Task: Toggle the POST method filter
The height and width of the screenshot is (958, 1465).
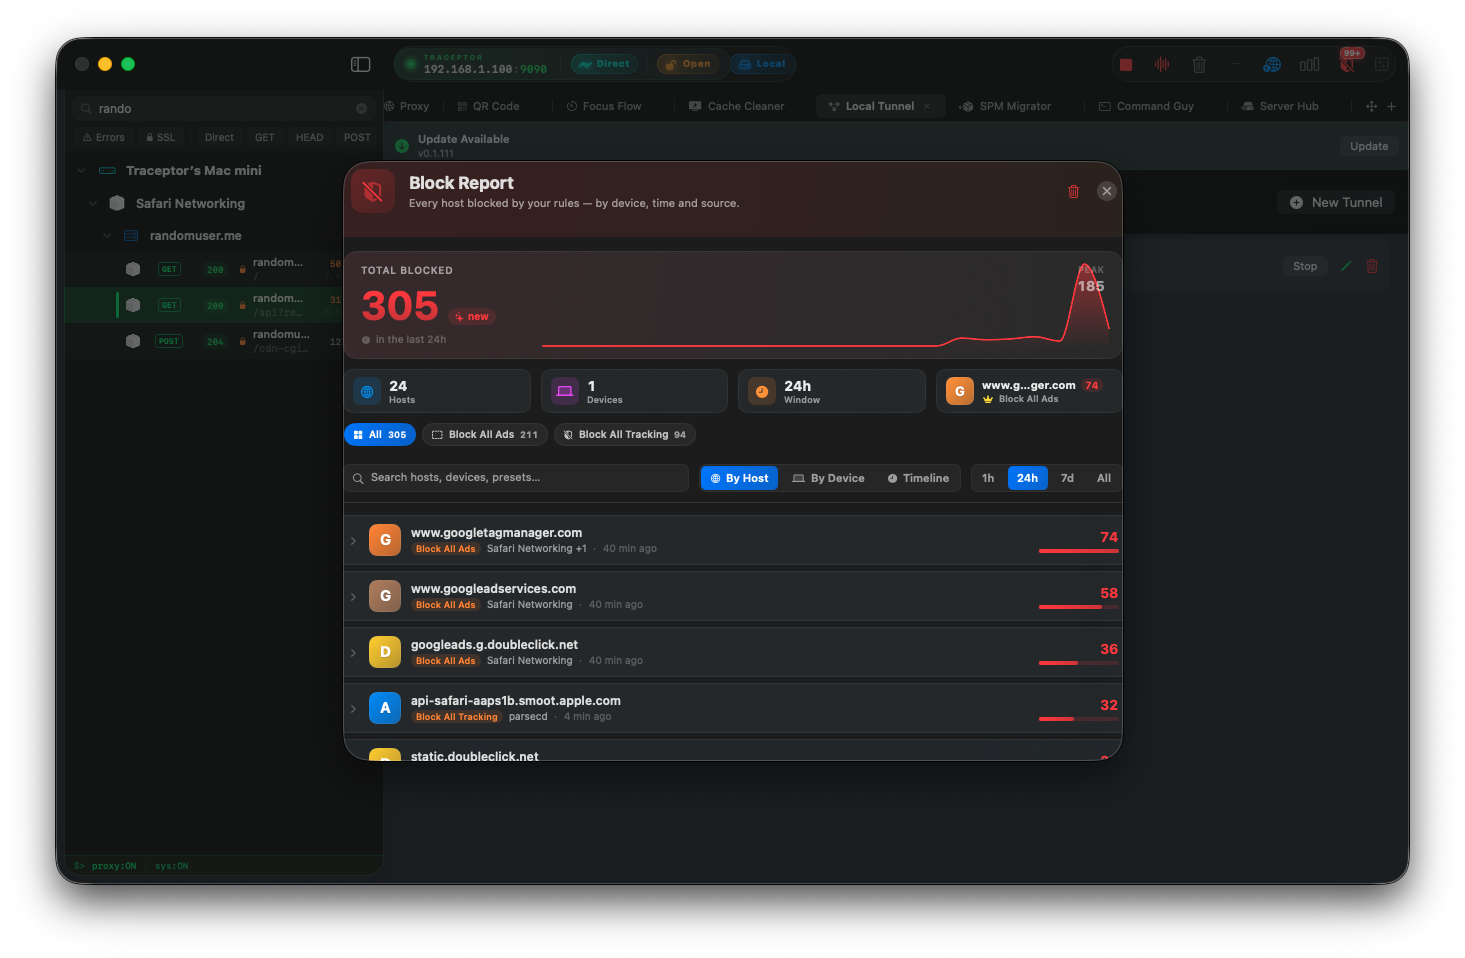Action: [x=357, y=138]
